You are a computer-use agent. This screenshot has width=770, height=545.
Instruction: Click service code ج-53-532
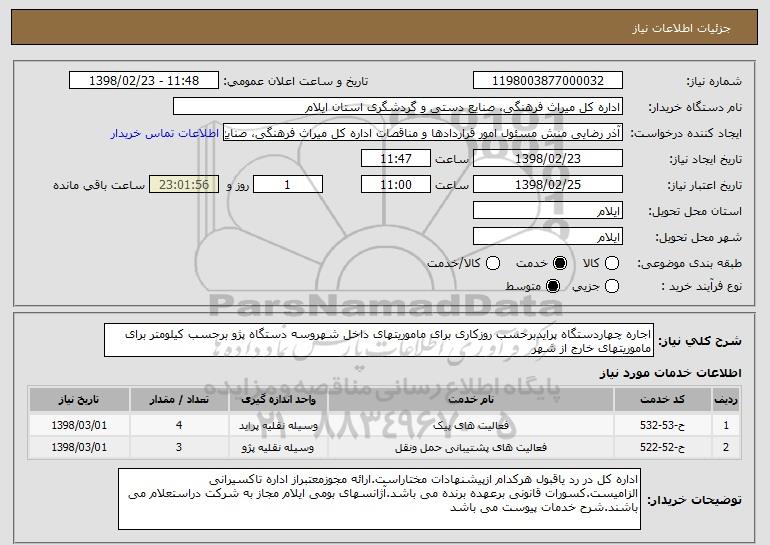click(662, 425)
